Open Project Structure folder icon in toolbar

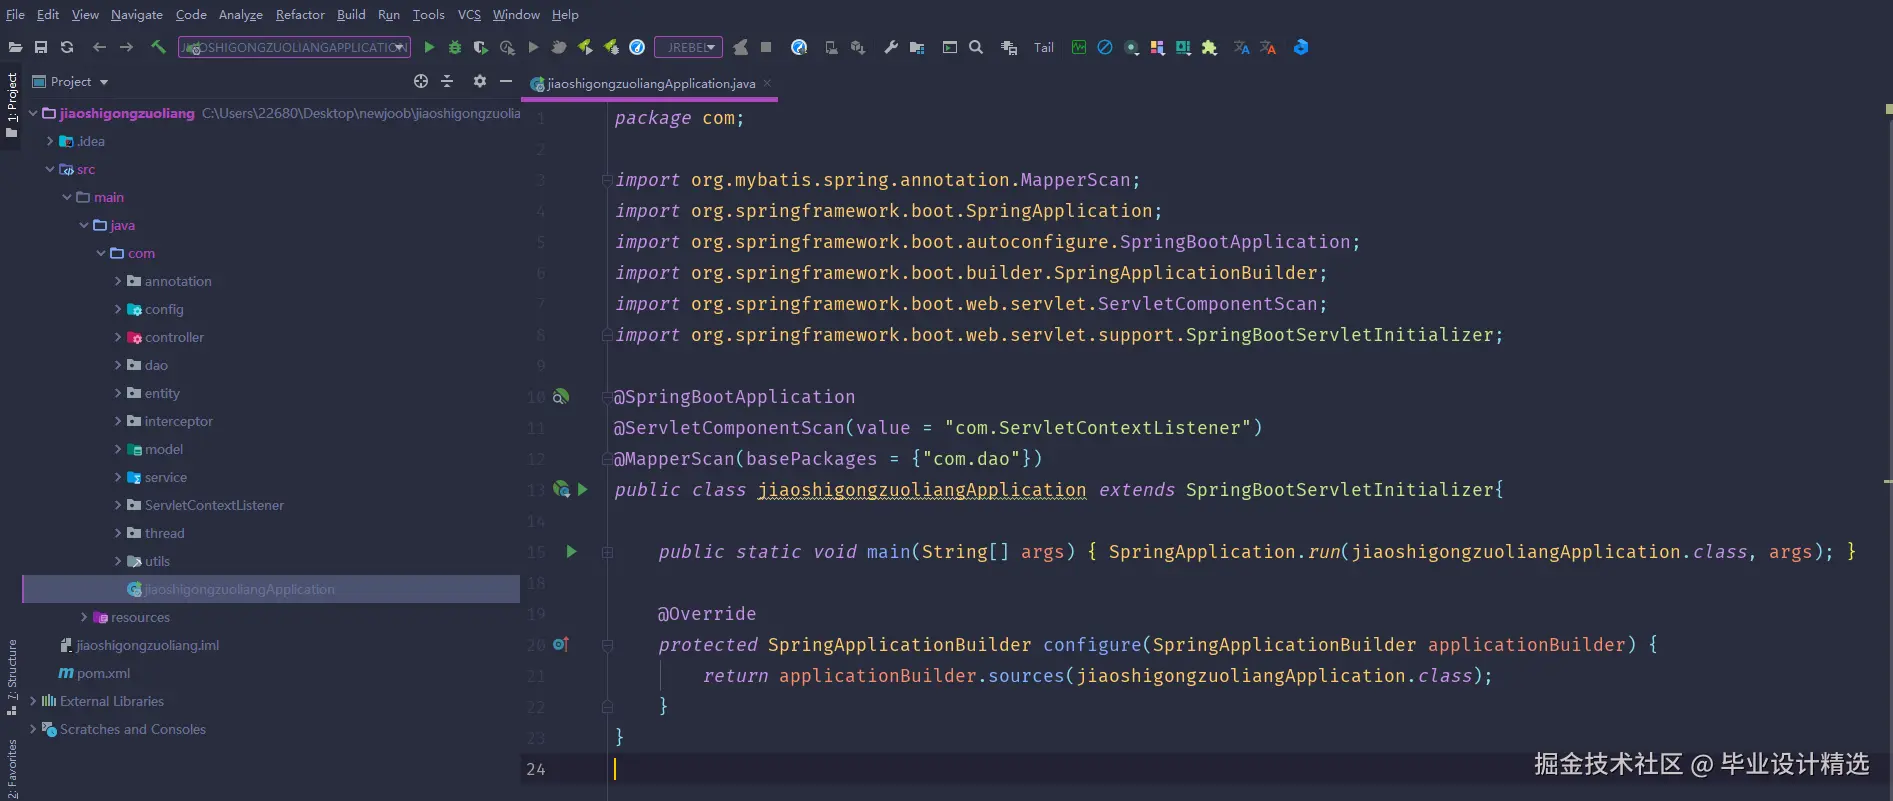pyautogui.click(x=917, y=47)
